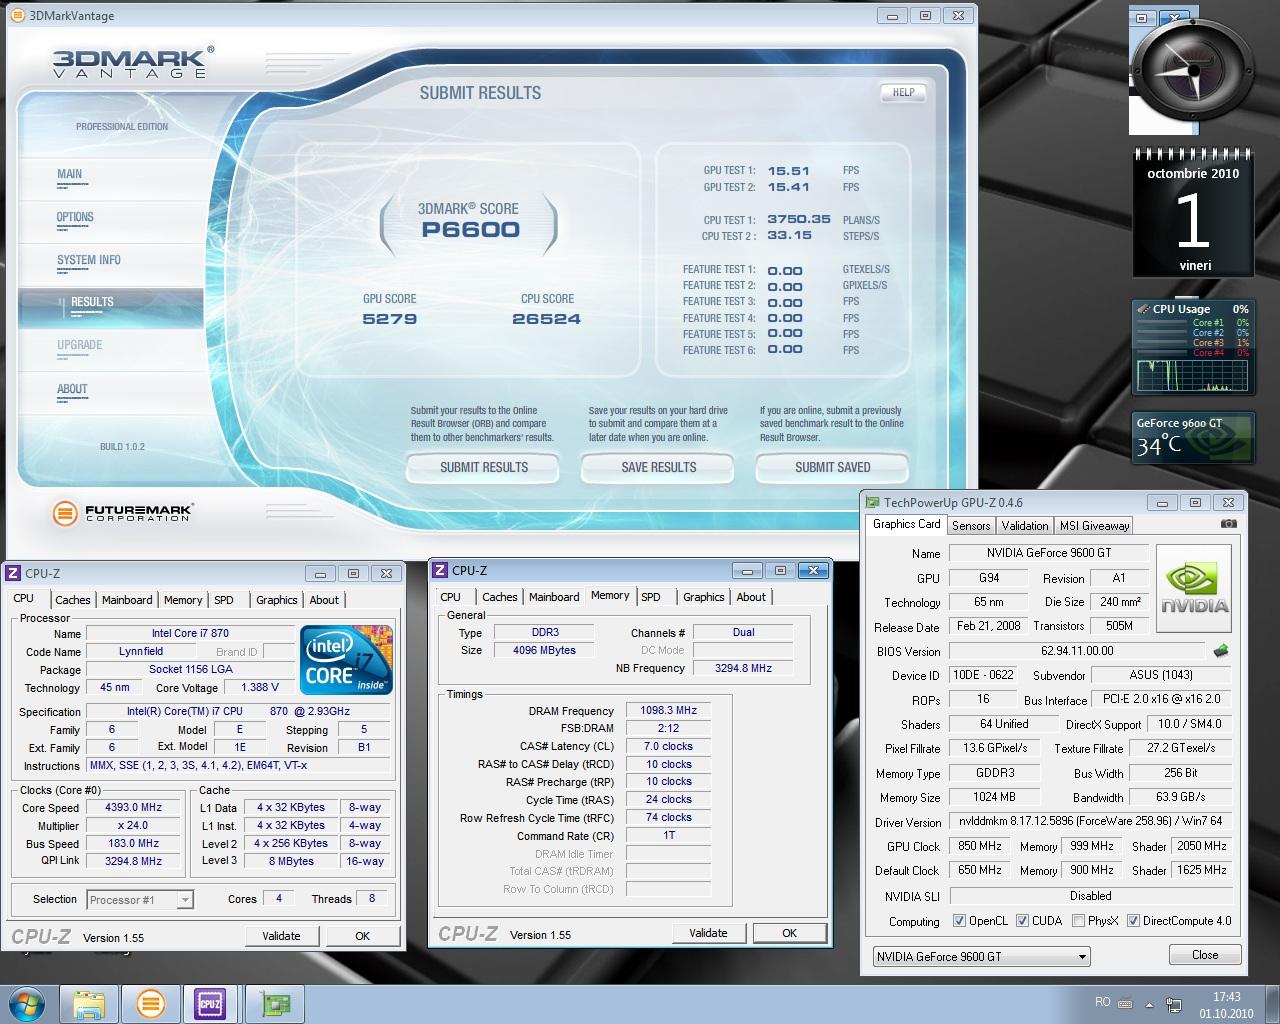Click the GPU-Z screenshot camera icon
This screenshot has width=1280, height=1024.
1229,524
